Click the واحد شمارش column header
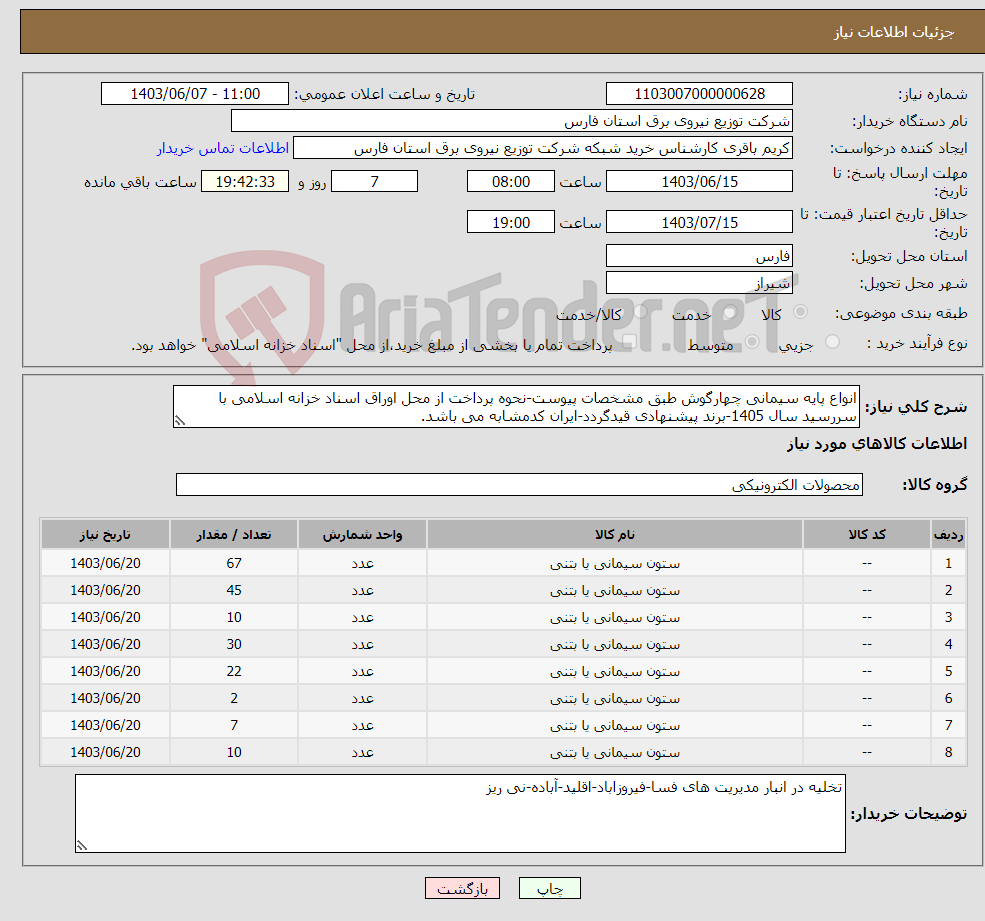985x921 pixels. (362, 535)
